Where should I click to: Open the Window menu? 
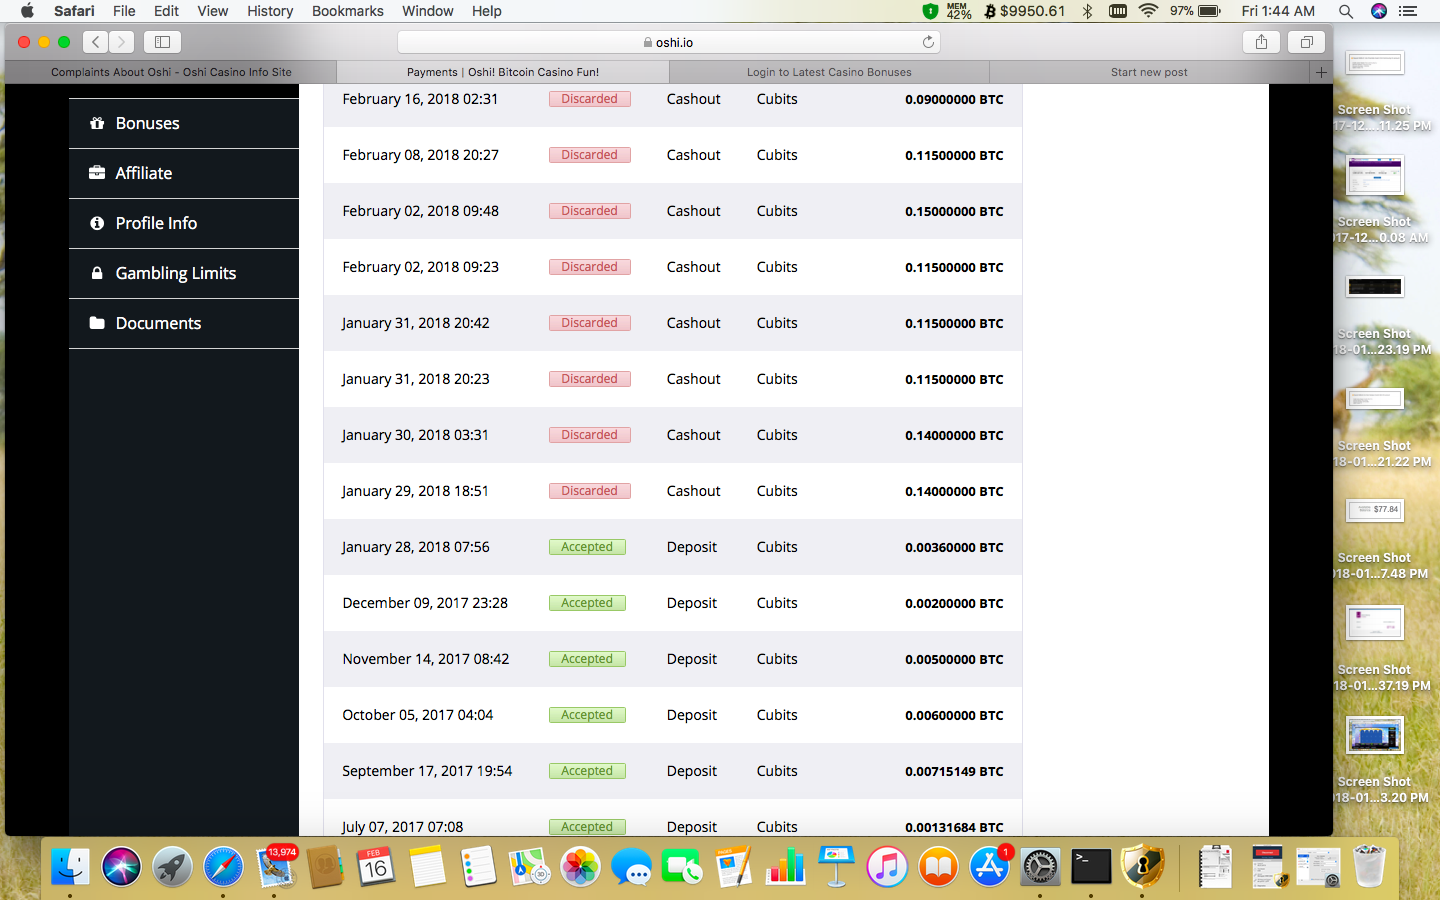pyautogui.click(x=428, y=11)
